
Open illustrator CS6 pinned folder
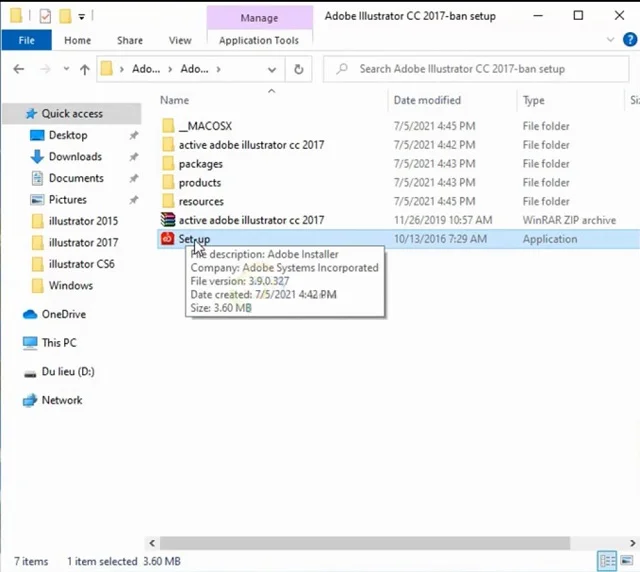(81, 264)
